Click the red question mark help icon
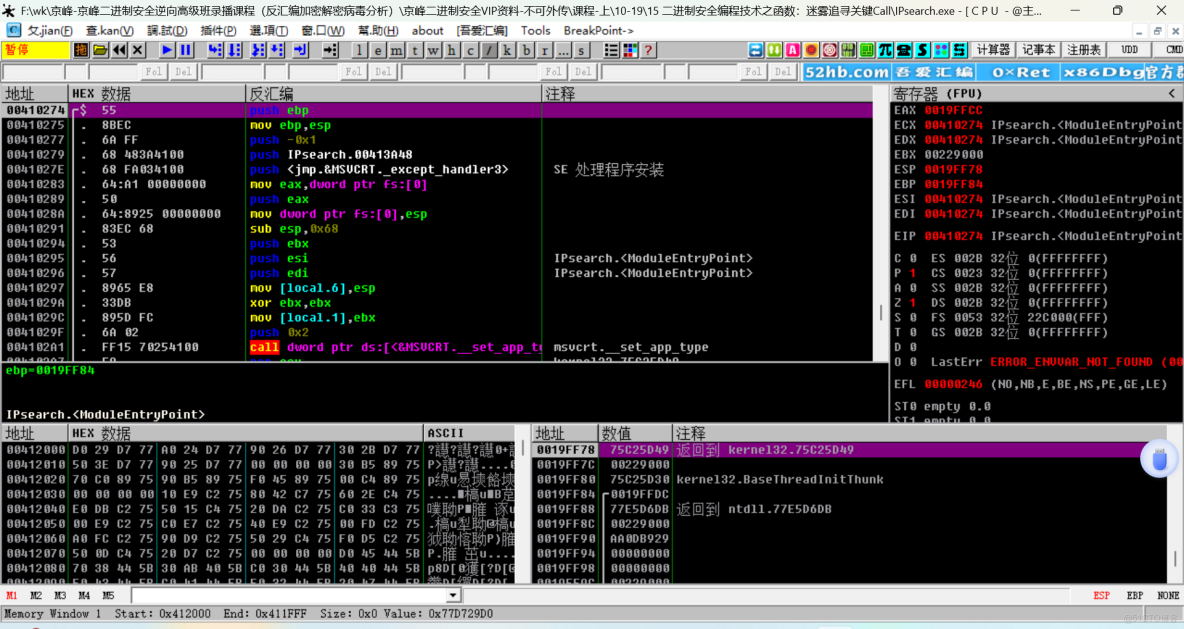Image resolution: width=1184 pixels, height=629 pixels. coord(648,51)
